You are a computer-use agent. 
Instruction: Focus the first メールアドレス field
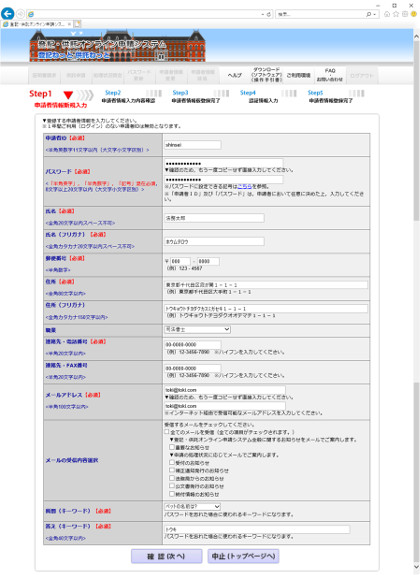point(225,390)
